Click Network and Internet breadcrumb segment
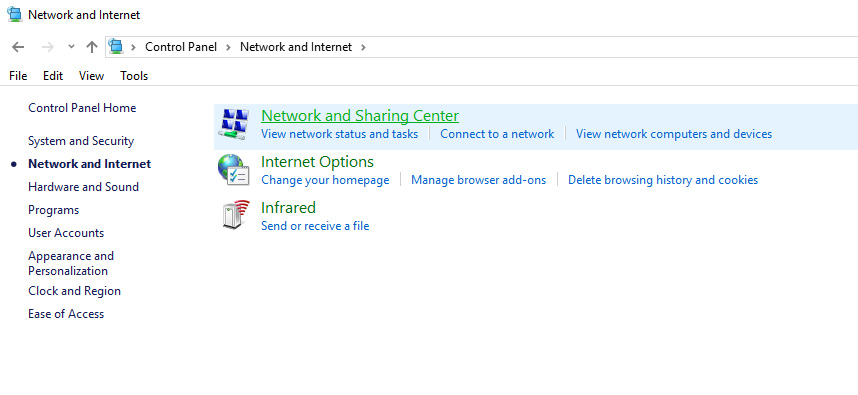 [296, 47]
